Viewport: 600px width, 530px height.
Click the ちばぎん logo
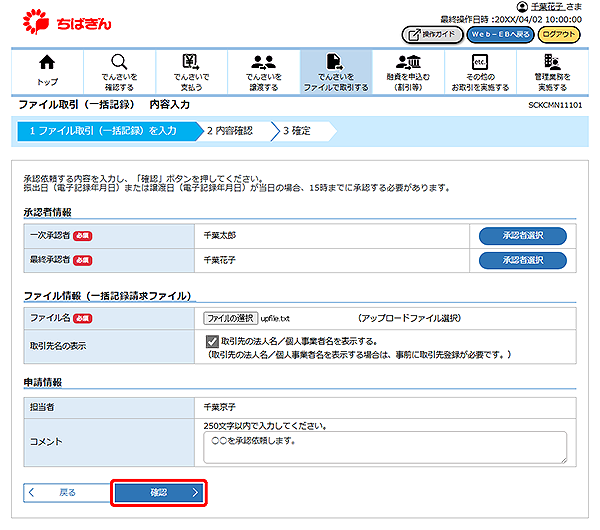67,22
